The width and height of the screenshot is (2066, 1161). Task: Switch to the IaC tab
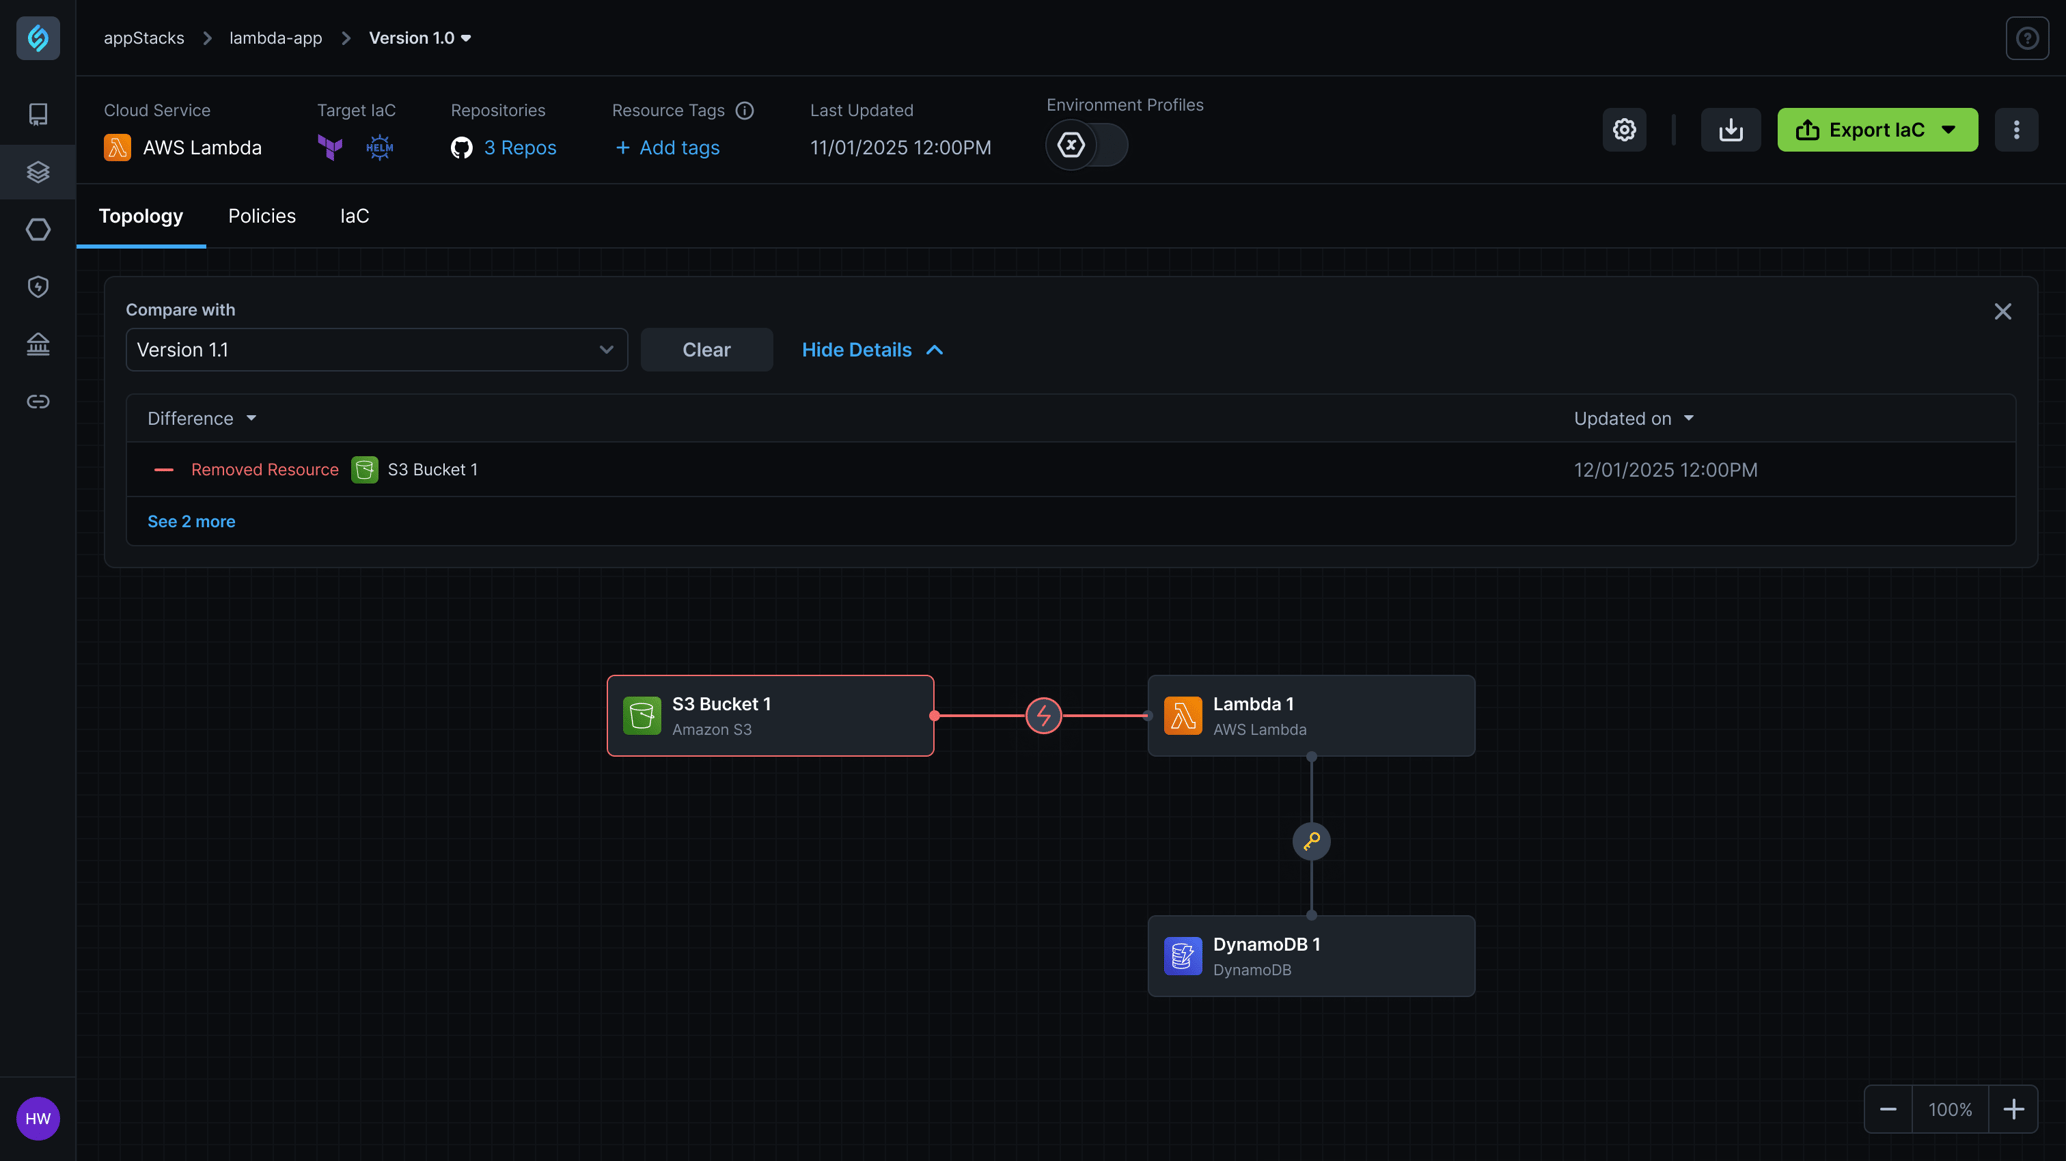(x=353, y=216)
